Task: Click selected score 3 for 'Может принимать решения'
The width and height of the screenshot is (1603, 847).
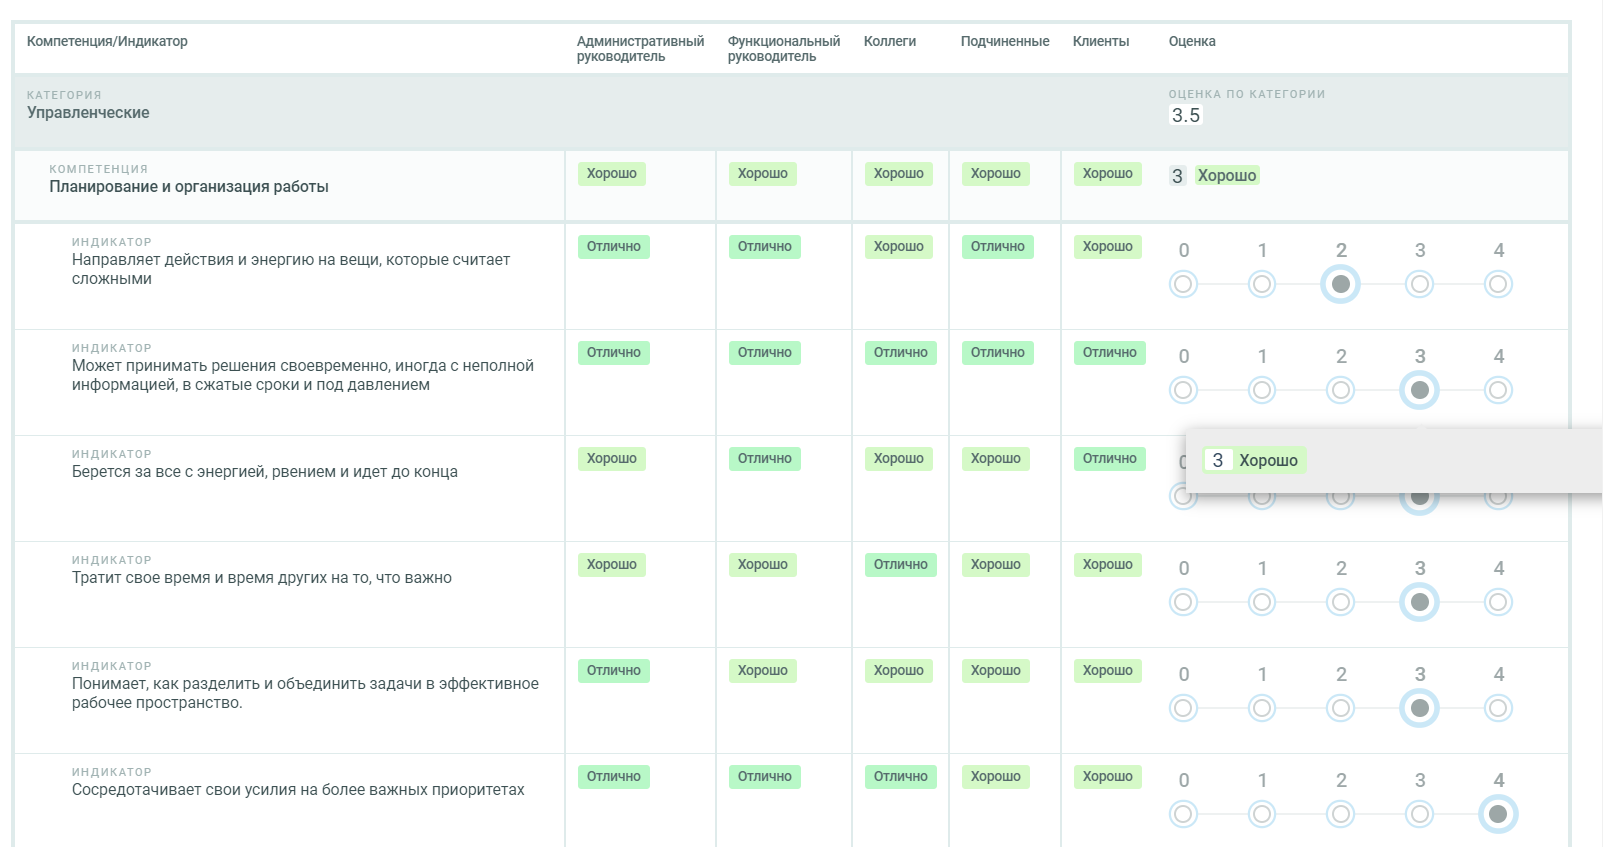Action: click(1419, 390)
